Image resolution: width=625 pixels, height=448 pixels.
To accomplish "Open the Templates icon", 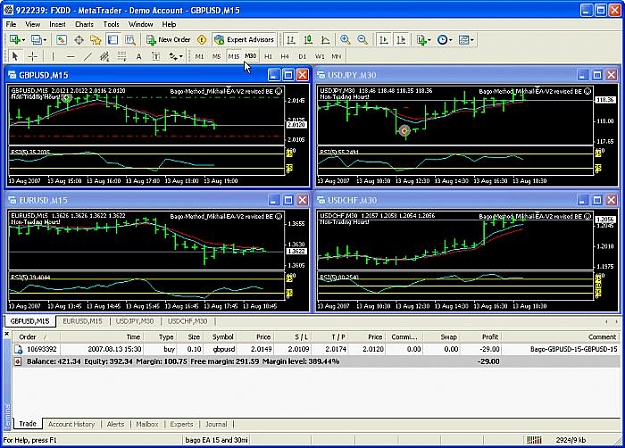I will [x=464, y=40].
